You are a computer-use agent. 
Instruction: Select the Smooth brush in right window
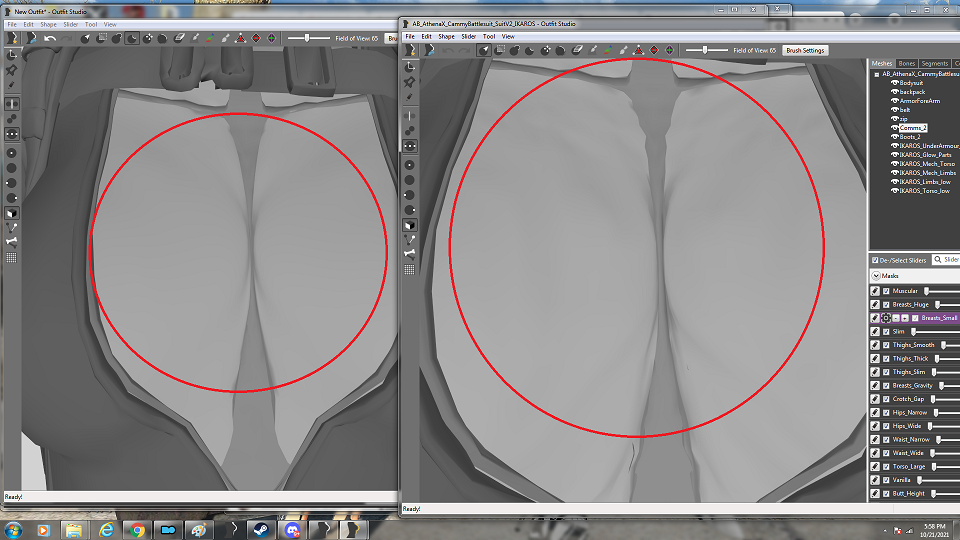point(561,50)
